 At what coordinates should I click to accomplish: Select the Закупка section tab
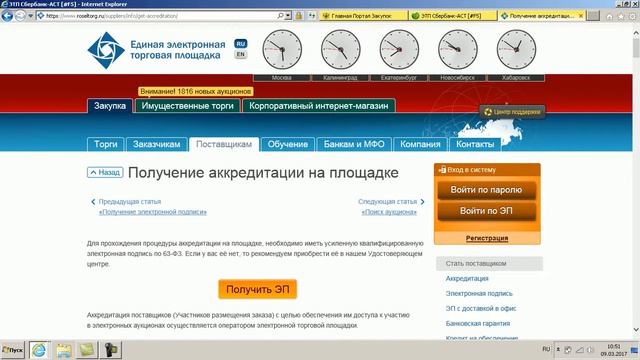[x=110, y=106]
